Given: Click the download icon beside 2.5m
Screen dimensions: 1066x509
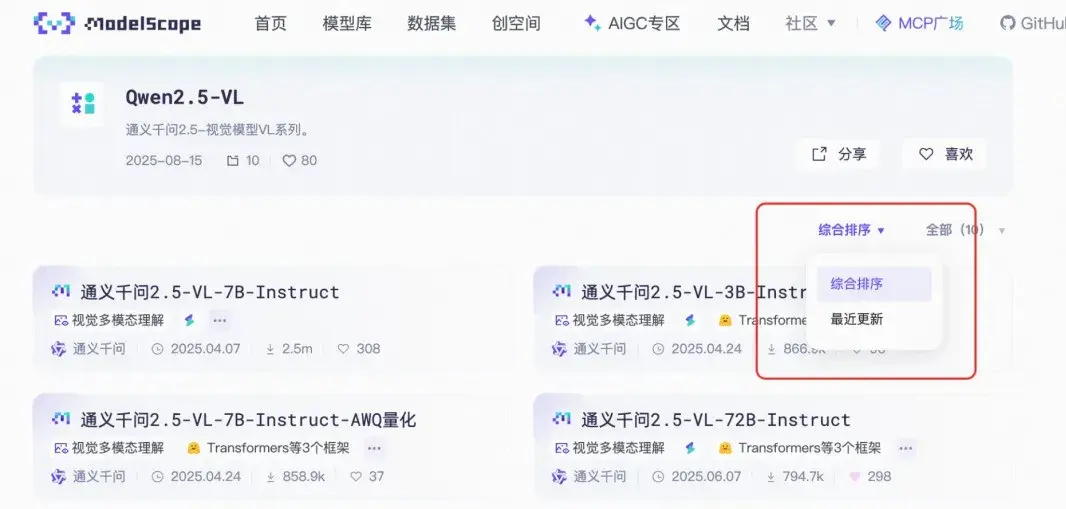Looking at the screenshot, I should (x=270, y=349).
